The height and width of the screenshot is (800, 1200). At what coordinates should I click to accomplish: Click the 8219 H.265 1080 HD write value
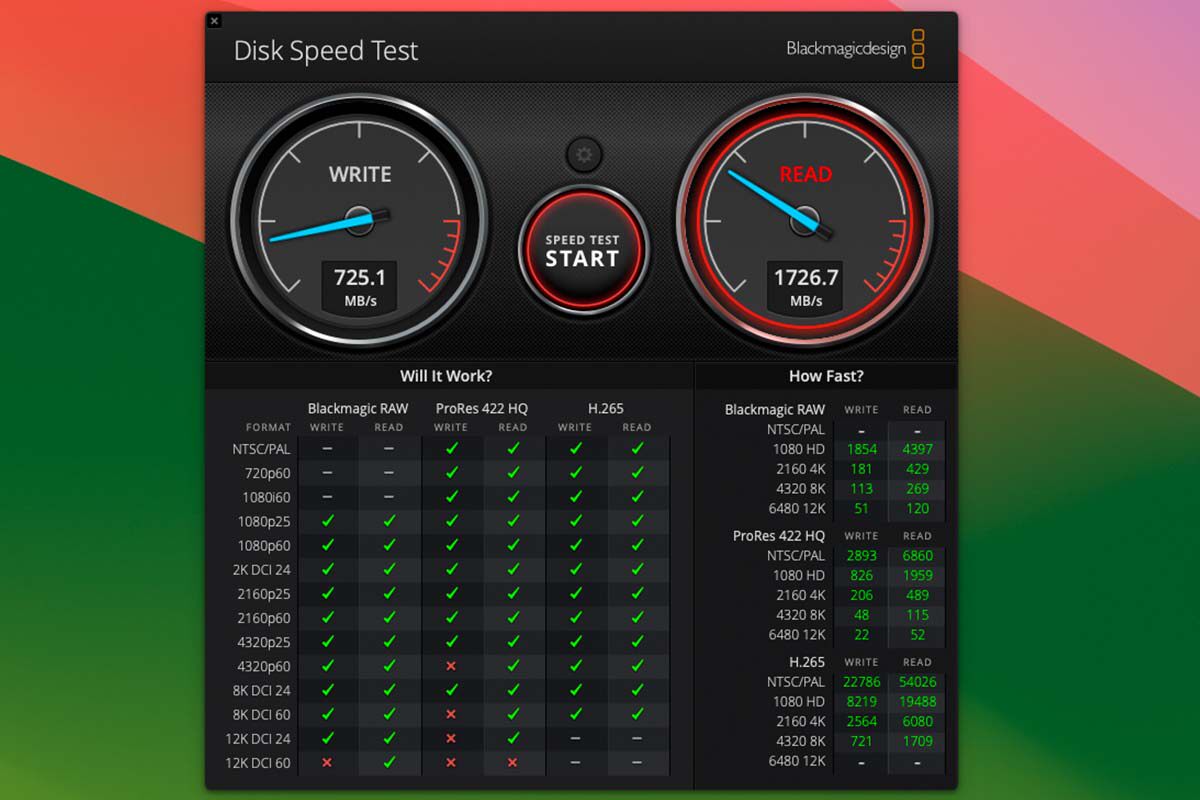(x=861, y=702)
